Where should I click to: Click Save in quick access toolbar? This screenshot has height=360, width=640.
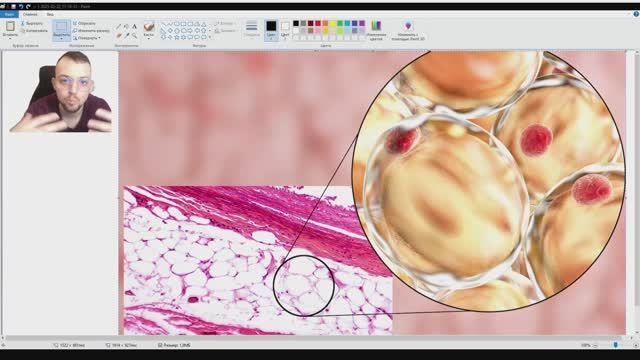point(13,7)
